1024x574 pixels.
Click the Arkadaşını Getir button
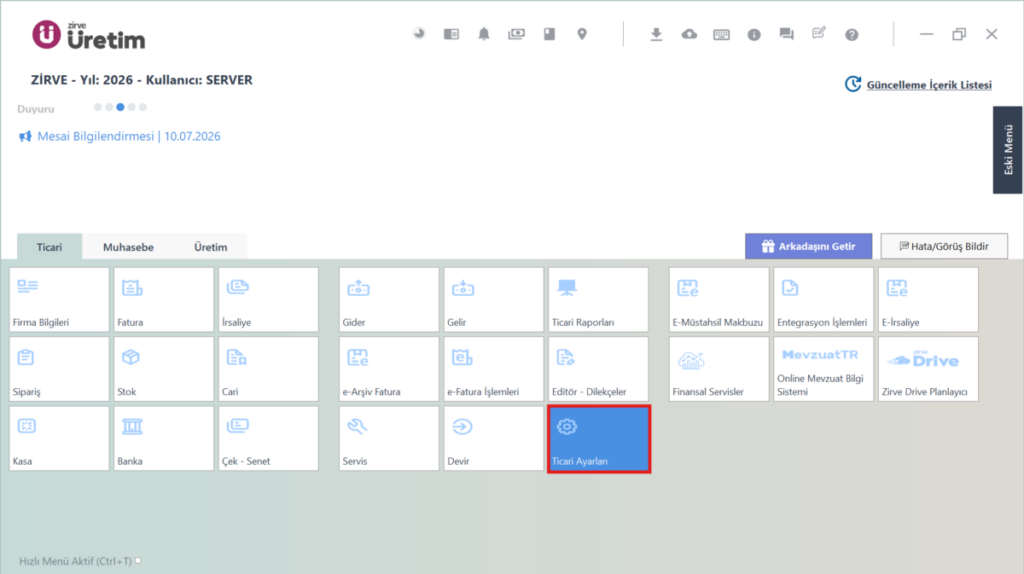click(808, 246)
